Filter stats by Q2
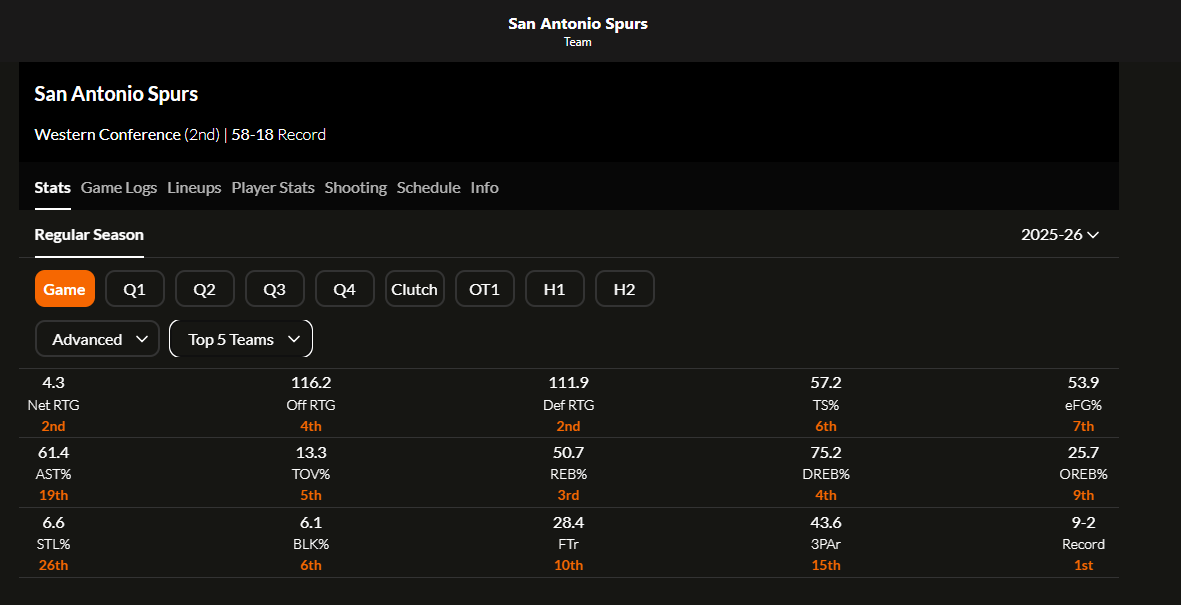Viewport: 1181px width, 605px height. click(x=205, y=289)
